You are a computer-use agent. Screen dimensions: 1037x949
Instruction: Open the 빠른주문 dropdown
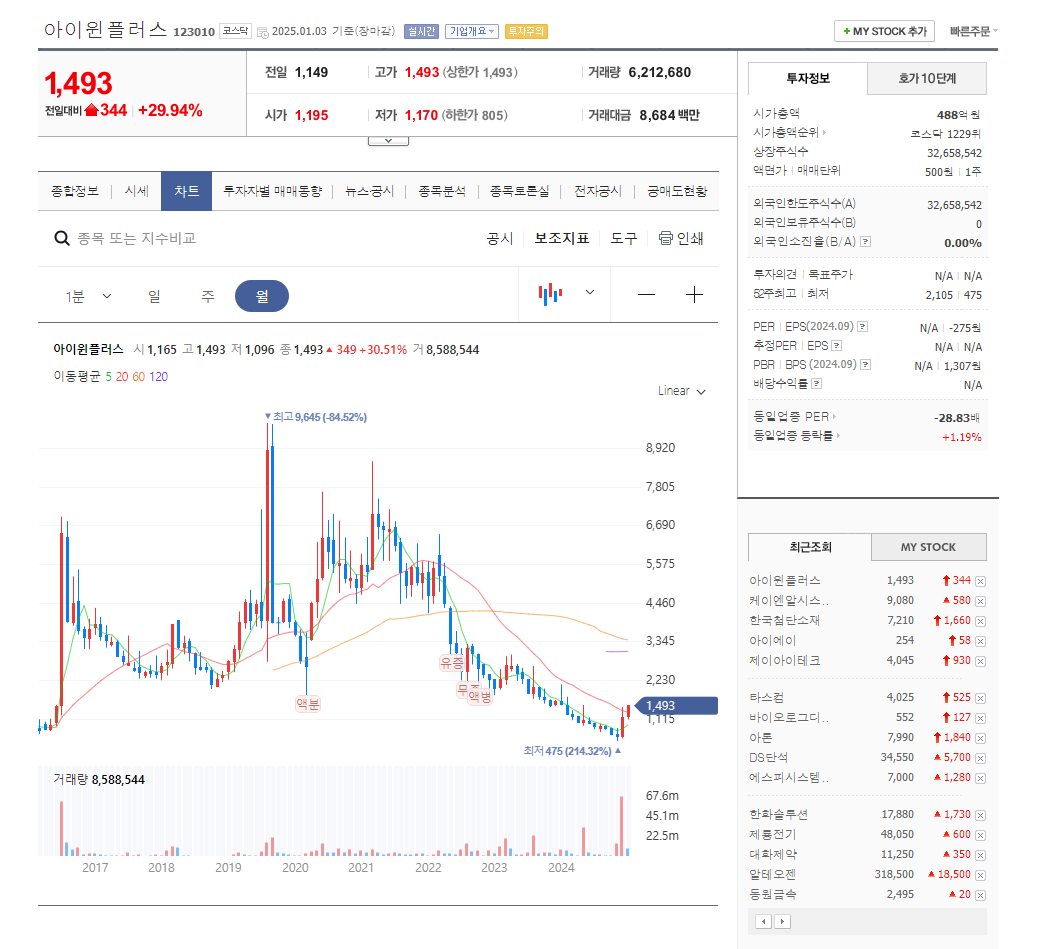(x=974, y=31)
